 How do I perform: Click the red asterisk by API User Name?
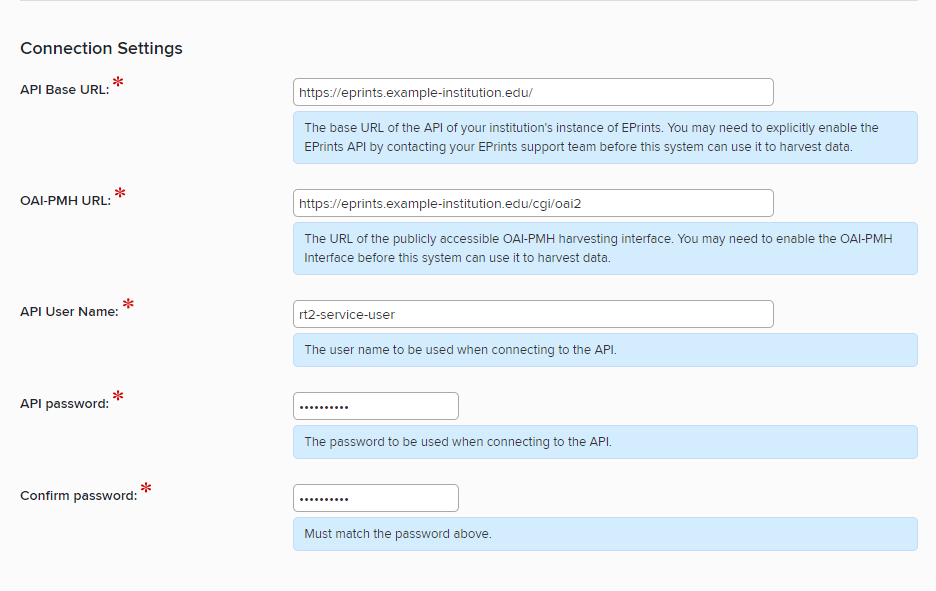click(x=128, y=305)
